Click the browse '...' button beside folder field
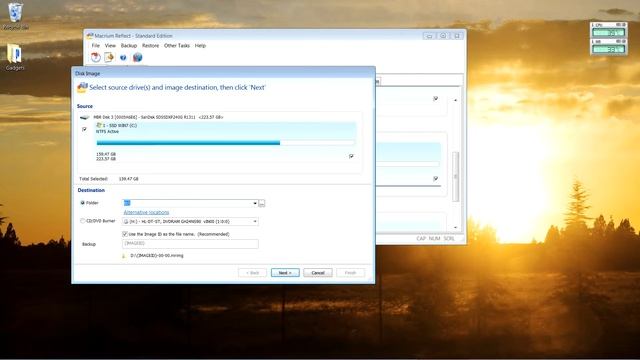 (x=262, y=203)
